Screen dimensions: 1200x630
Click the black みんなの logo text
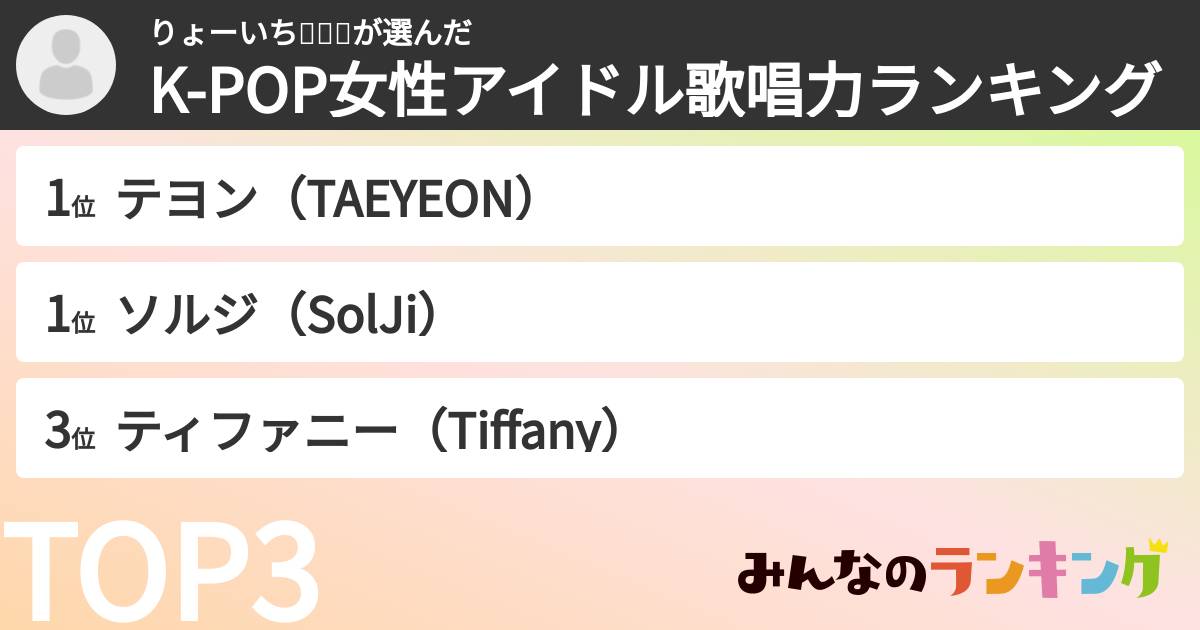[833, 573]
